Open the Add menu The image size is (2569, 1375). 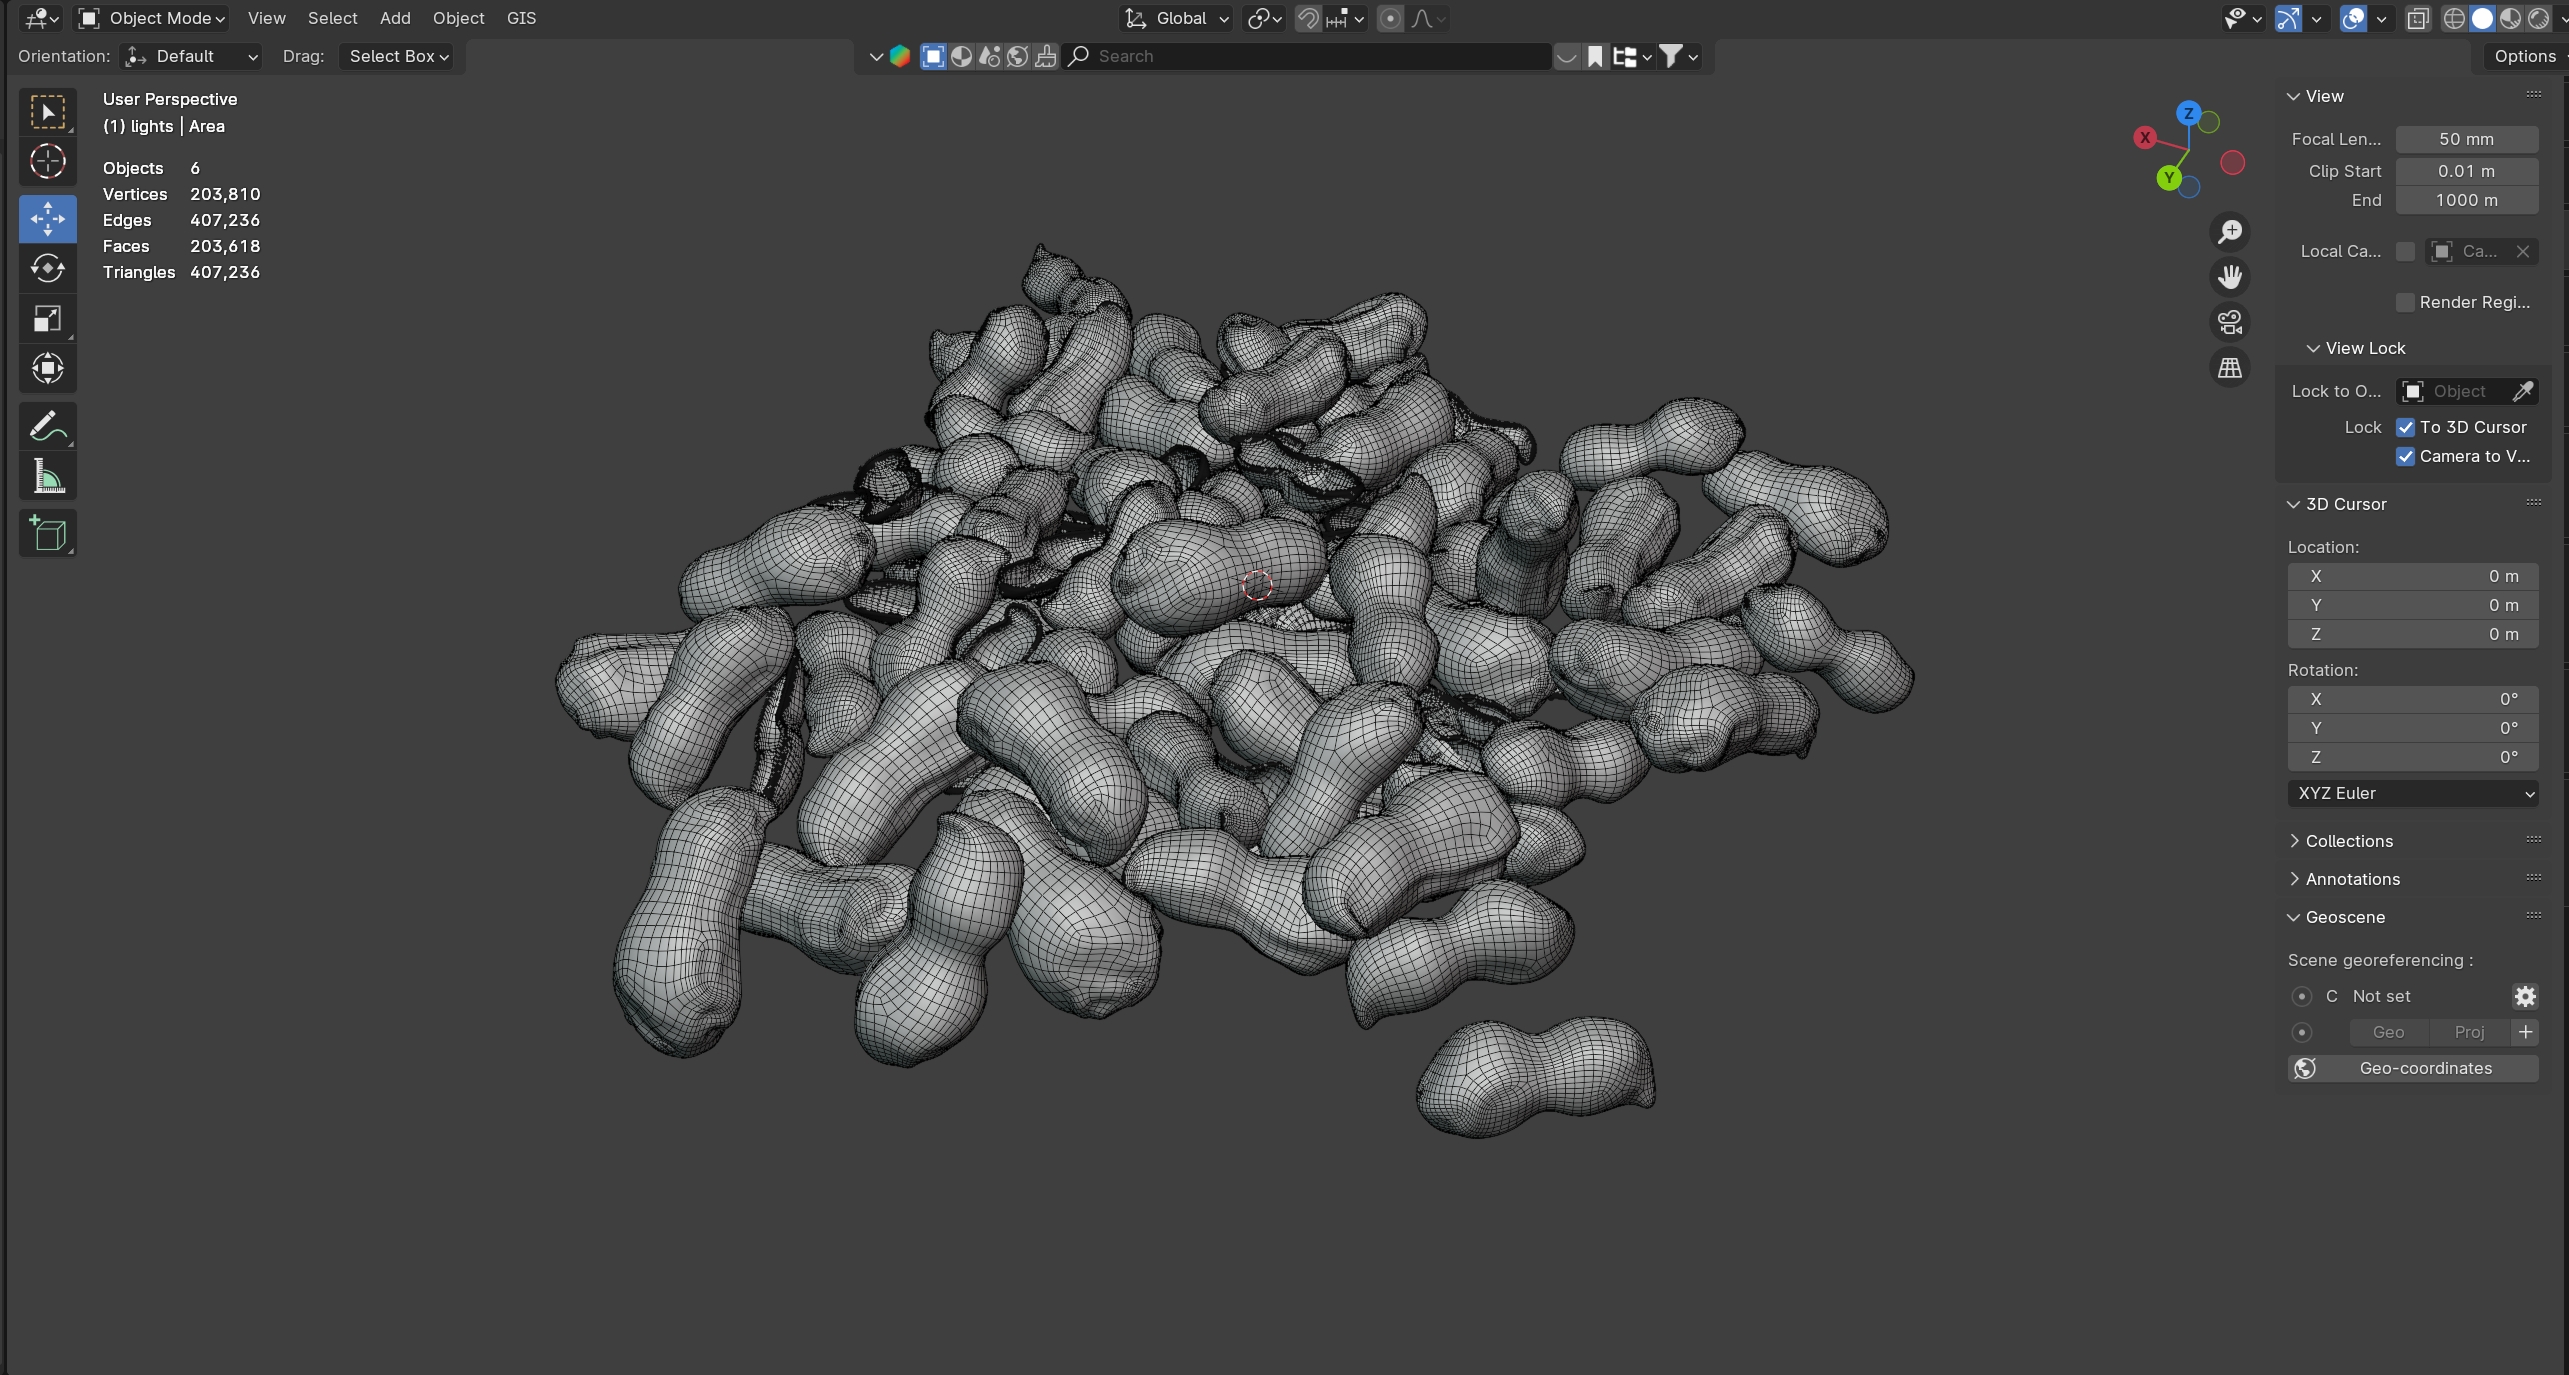coord(395,18)
